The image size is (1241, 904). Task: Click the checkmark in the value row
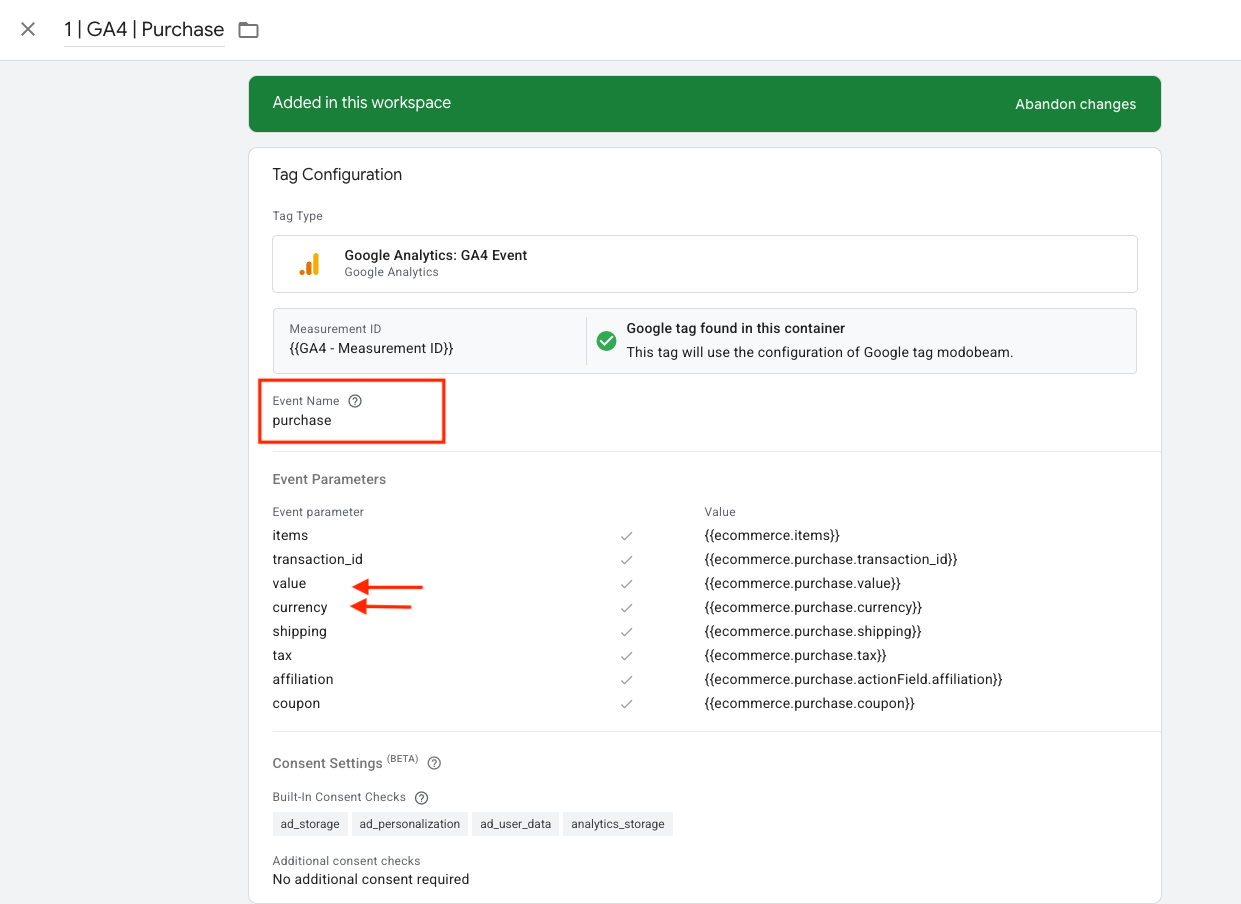pyautogui.click(x=627, y=584)
